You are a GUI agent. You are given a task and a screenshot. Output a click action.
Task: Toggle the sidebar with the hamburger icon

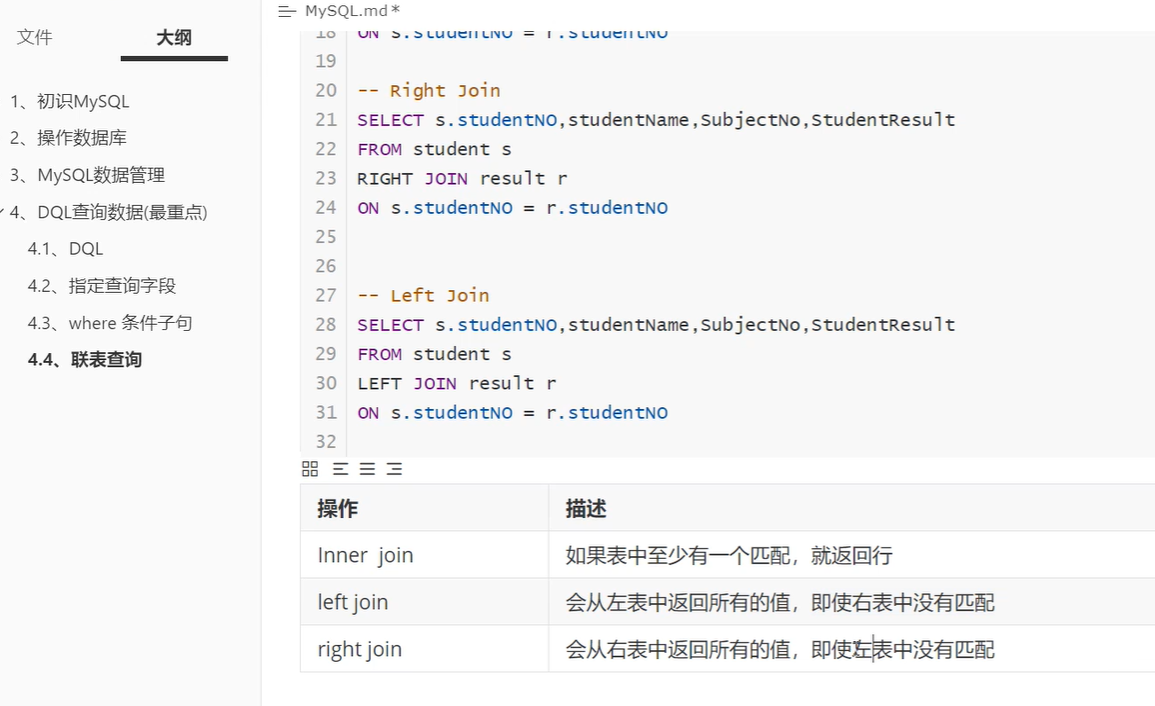pos(287,11)
